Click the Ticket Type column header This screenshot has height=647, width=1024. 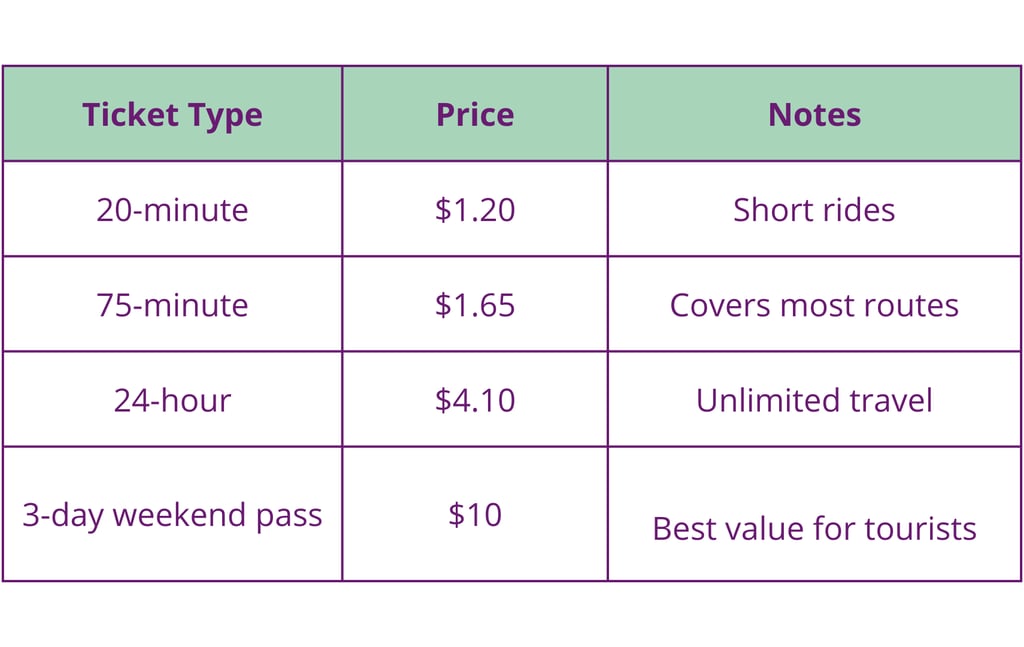coord(172,115)
